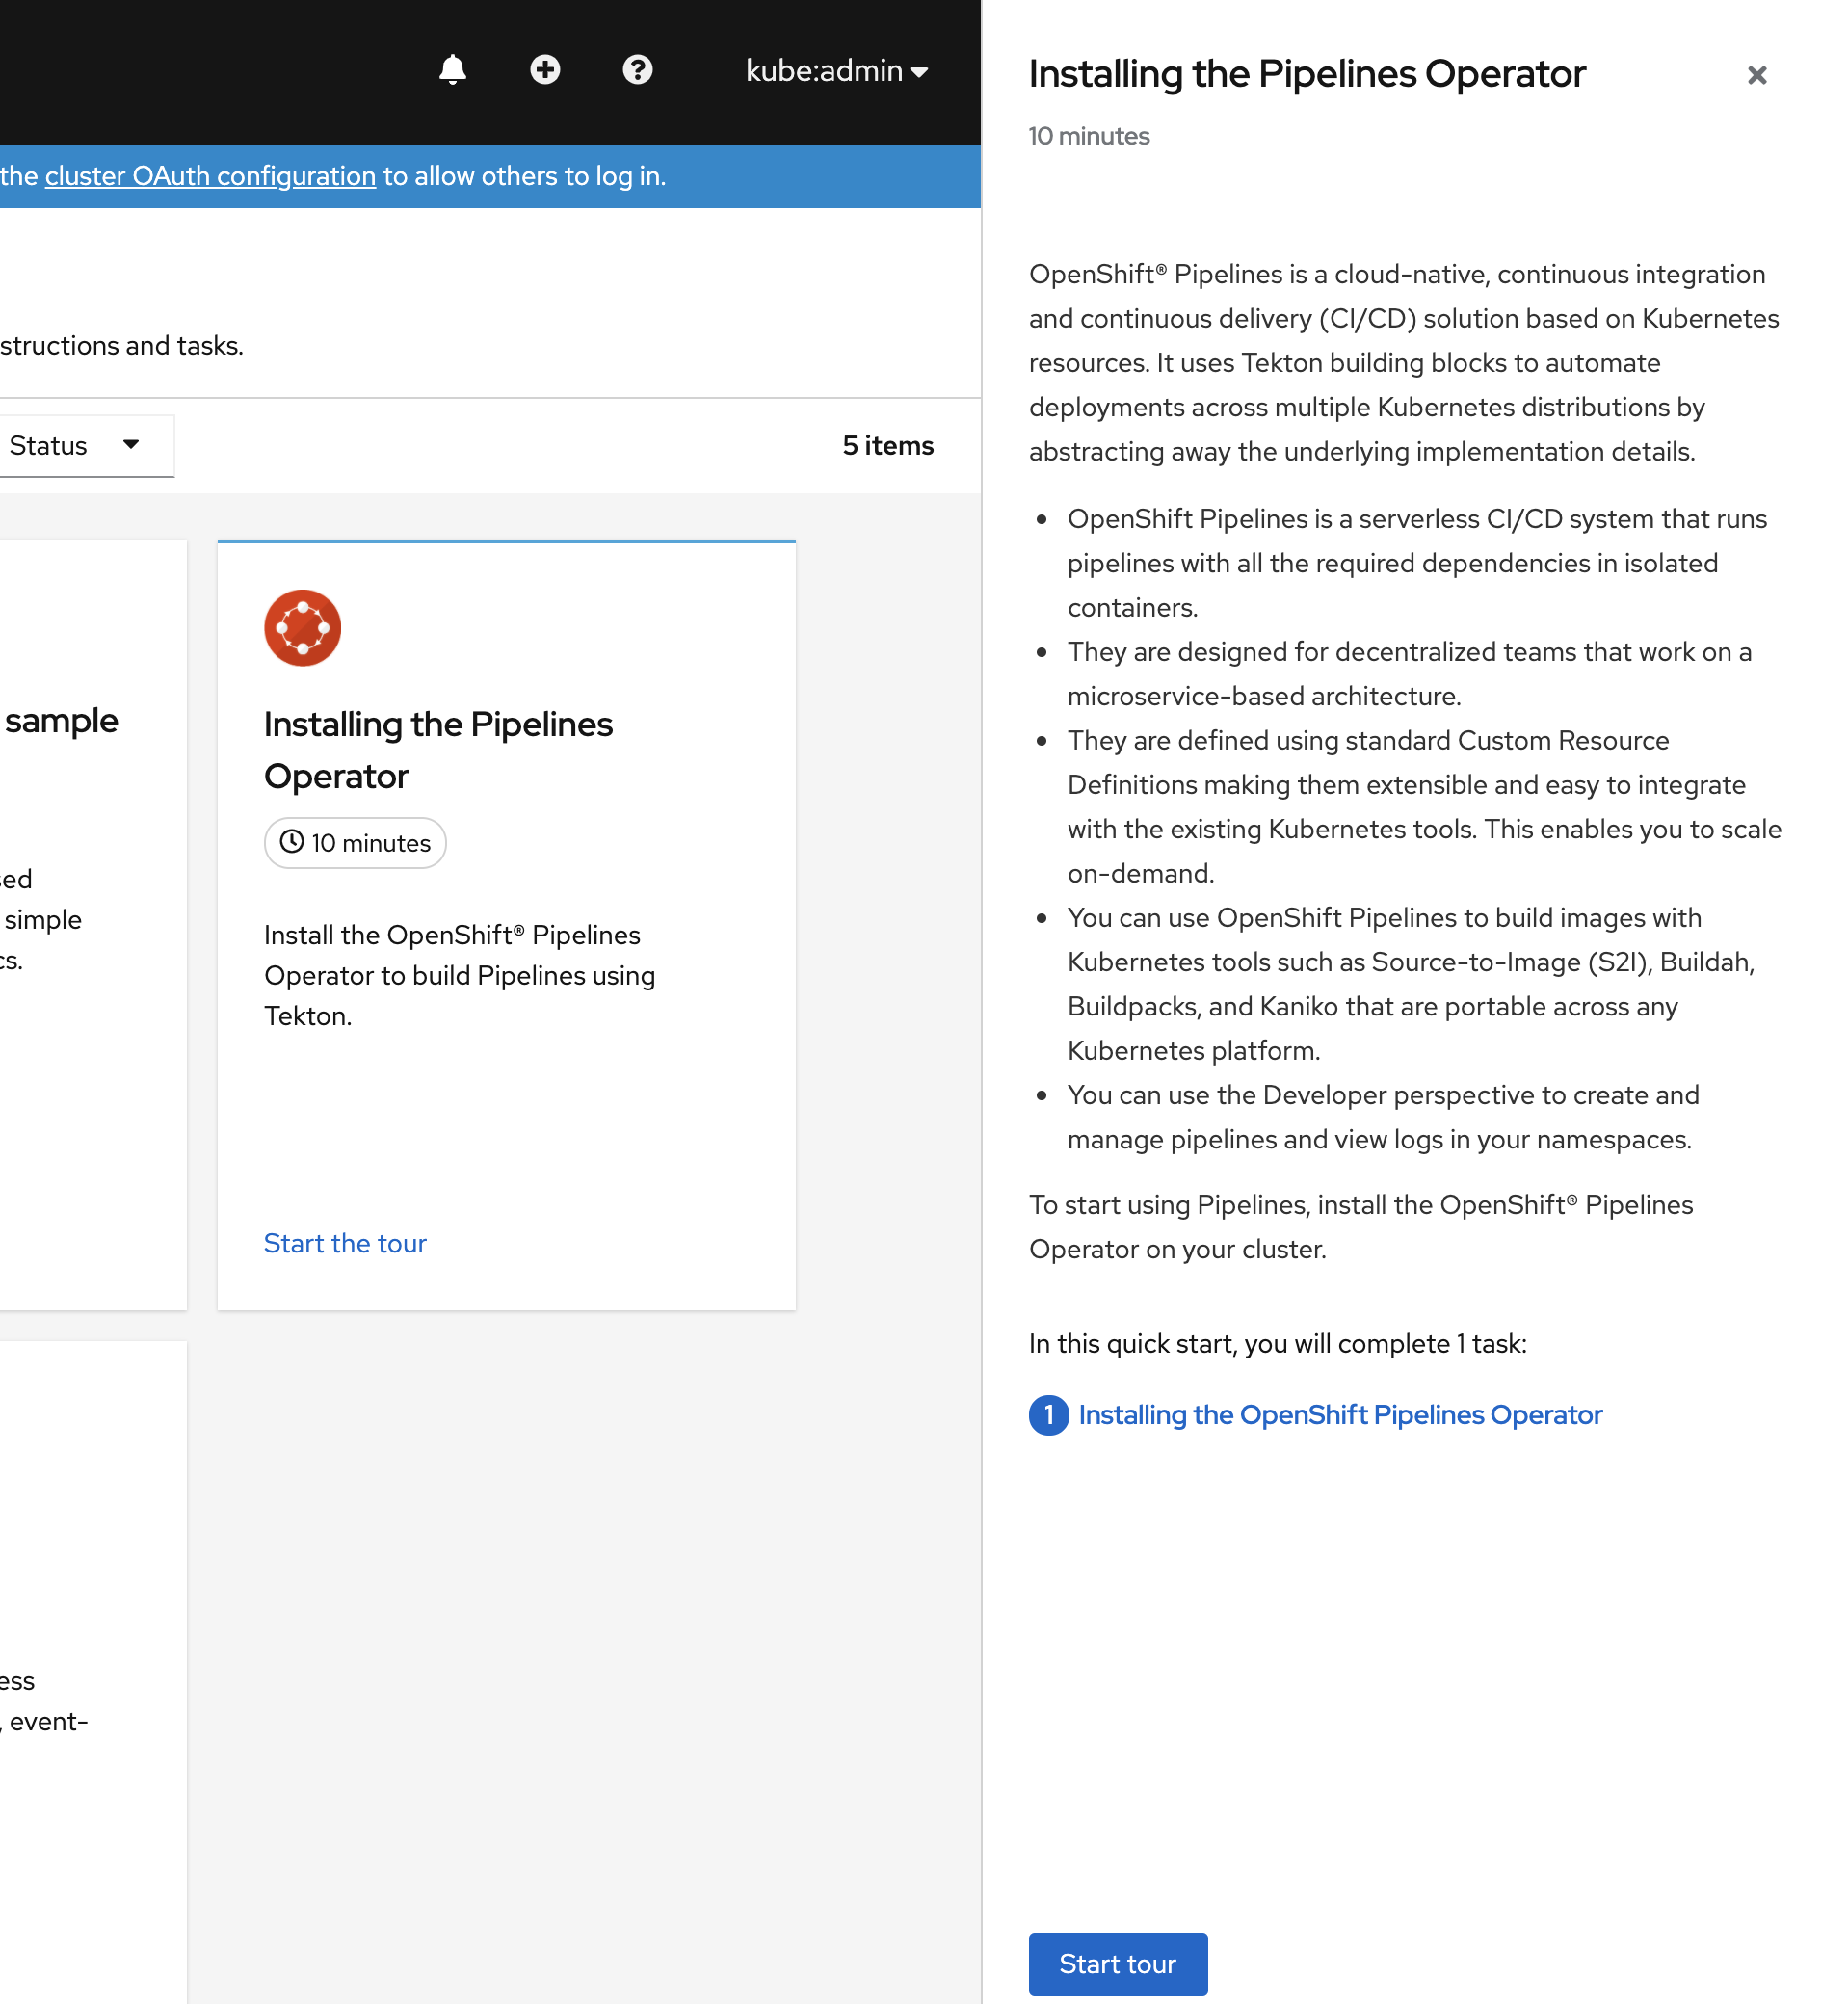The height and width of the screenshot is (2004, 1848).
Task: Open the Installing the OpenShift Pipelines Operator task
Action: [1340, 1415]
